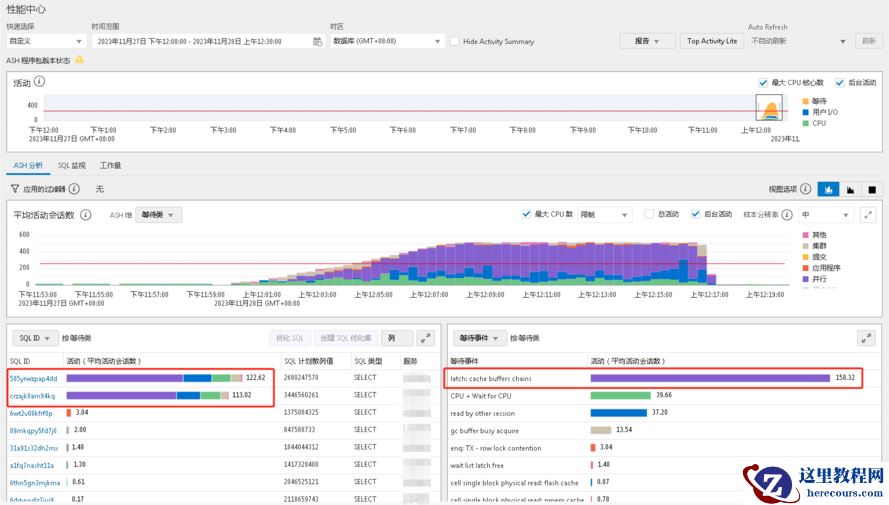Maximize the average active sessions chart
Image resolution: width=889 pixels, height=505 pixels.
868,215
